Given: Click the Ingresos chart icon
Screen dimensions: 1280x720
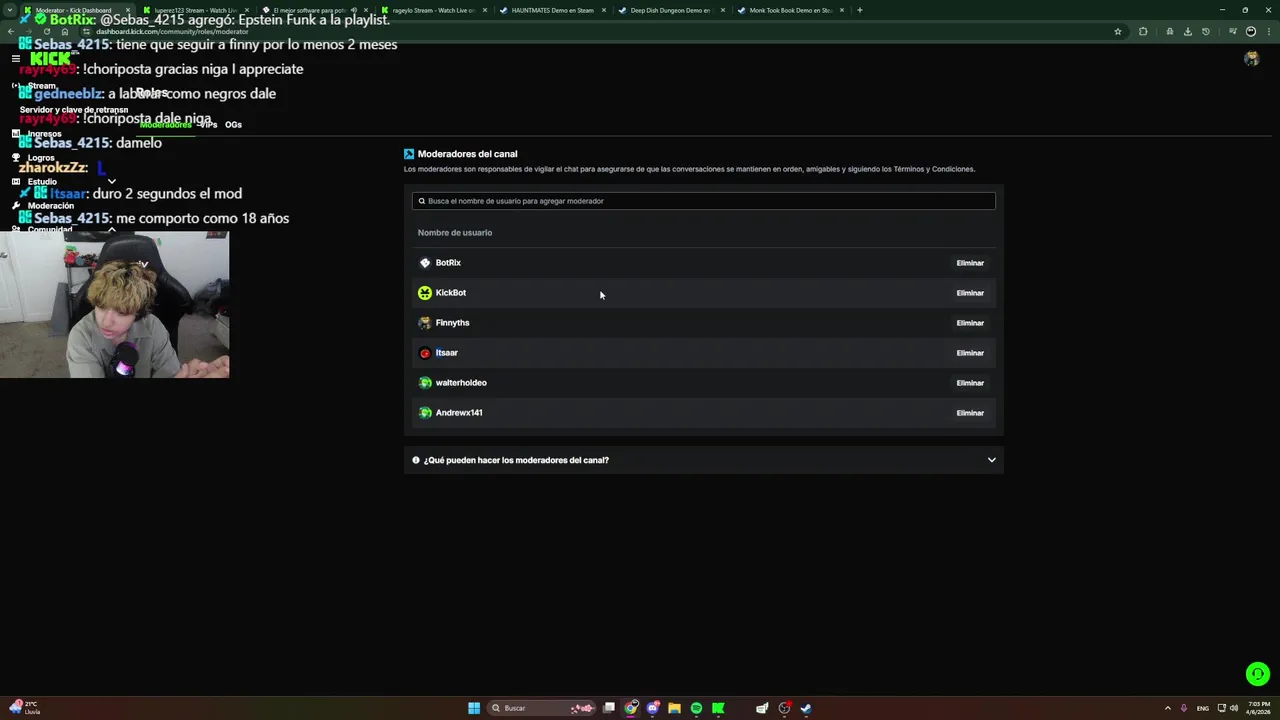Looking at the screenshot, I should click(16, 134).
